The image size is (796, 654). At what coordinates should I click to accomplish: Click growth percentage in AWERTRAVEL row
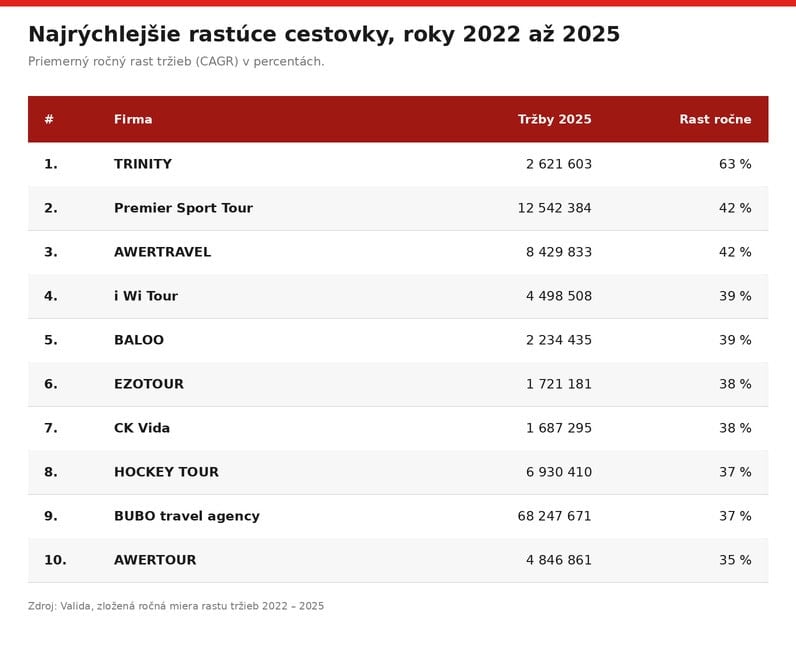[x=735, y=252]
